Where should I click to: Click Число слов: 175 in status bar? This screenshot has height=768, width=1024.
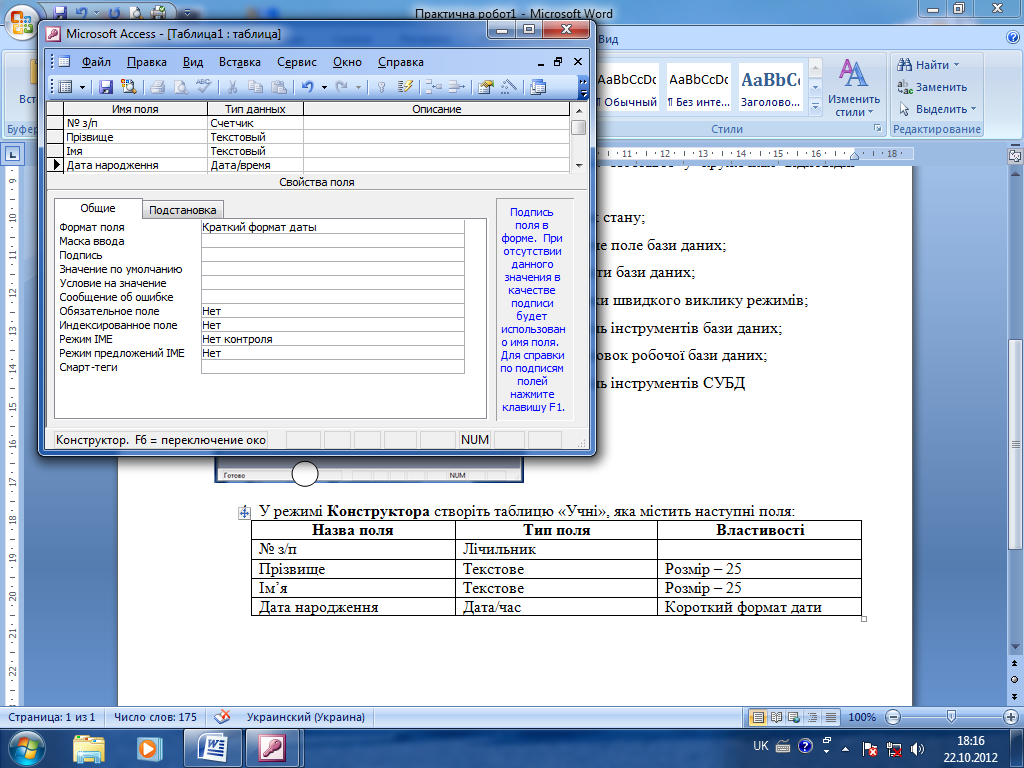[x=155, y=717]
